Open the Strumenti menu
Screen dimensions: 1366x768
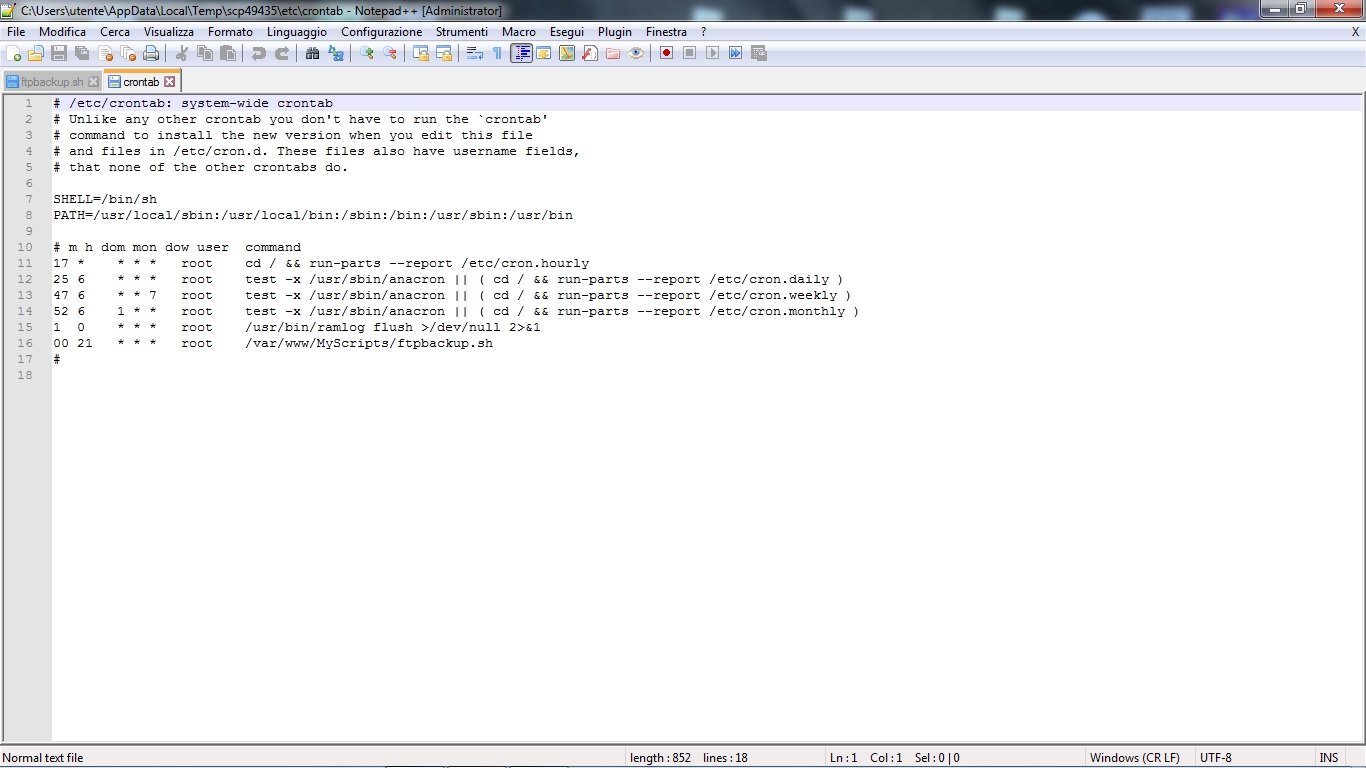462,32
